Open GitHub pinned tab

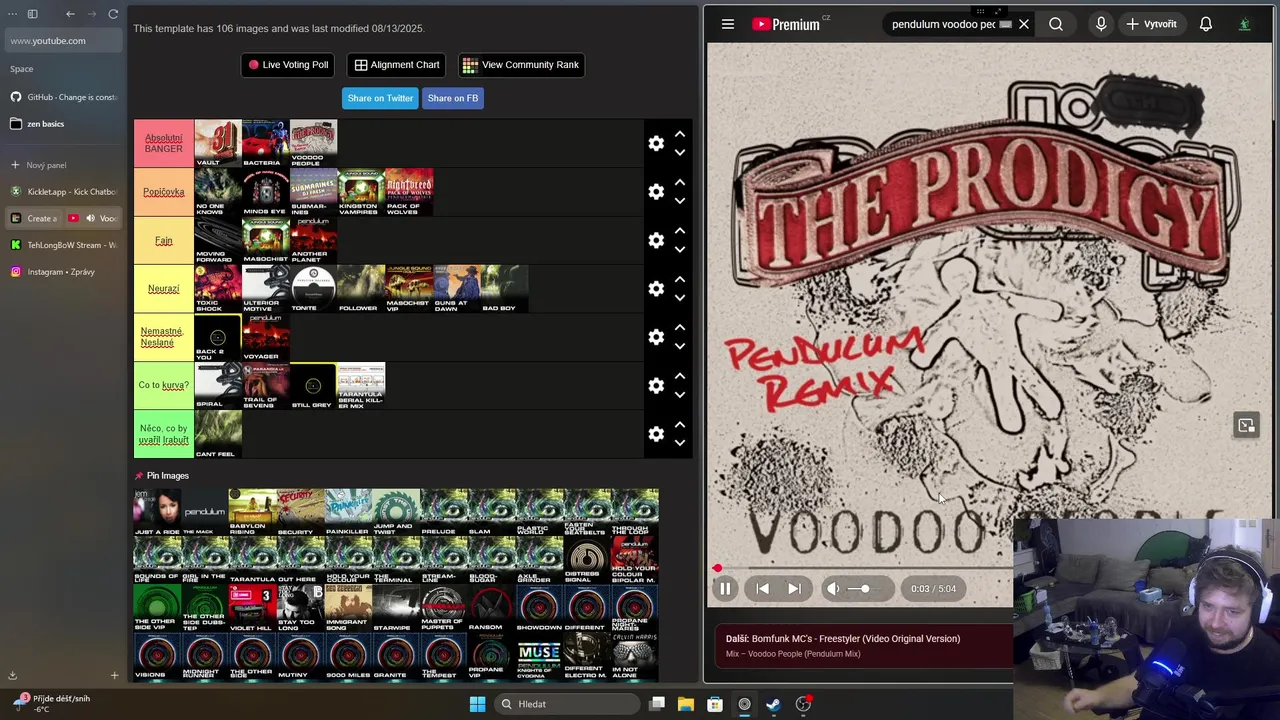coord(64,97)
